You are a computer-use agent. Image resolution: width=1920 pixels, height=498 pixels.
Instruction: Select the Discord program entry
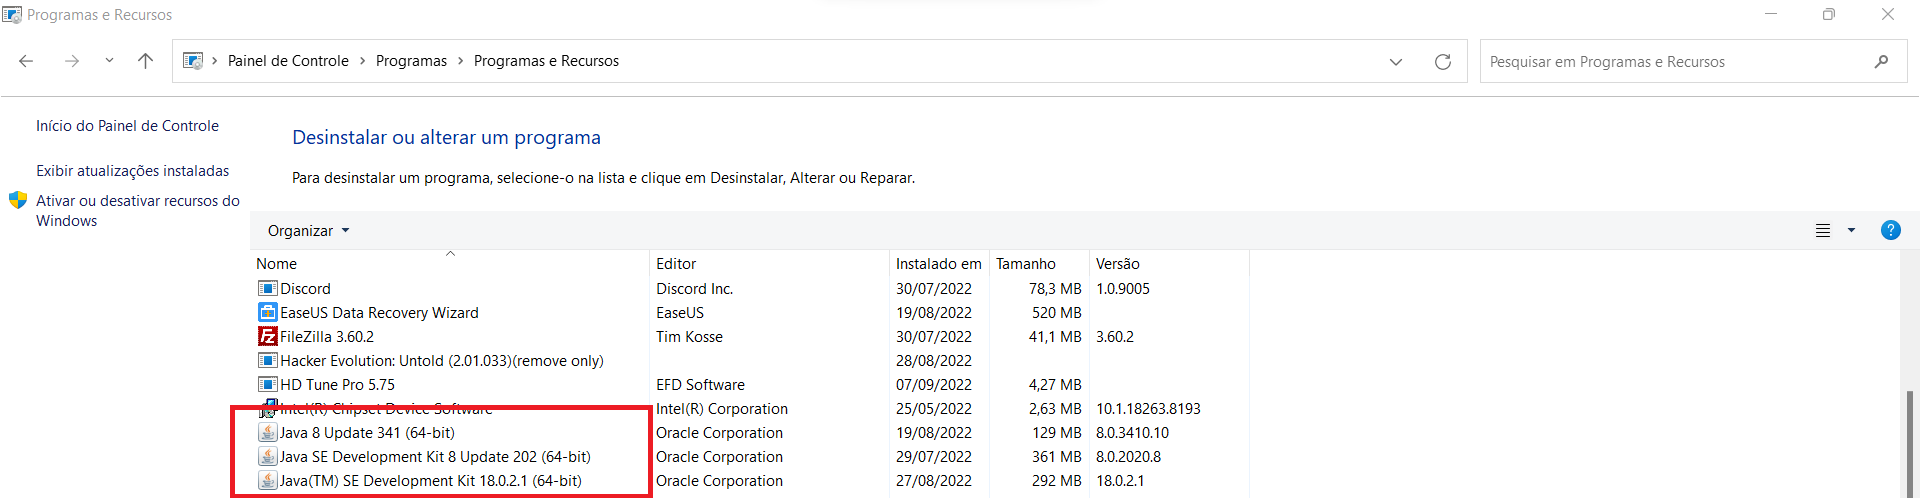click(305, 289)
